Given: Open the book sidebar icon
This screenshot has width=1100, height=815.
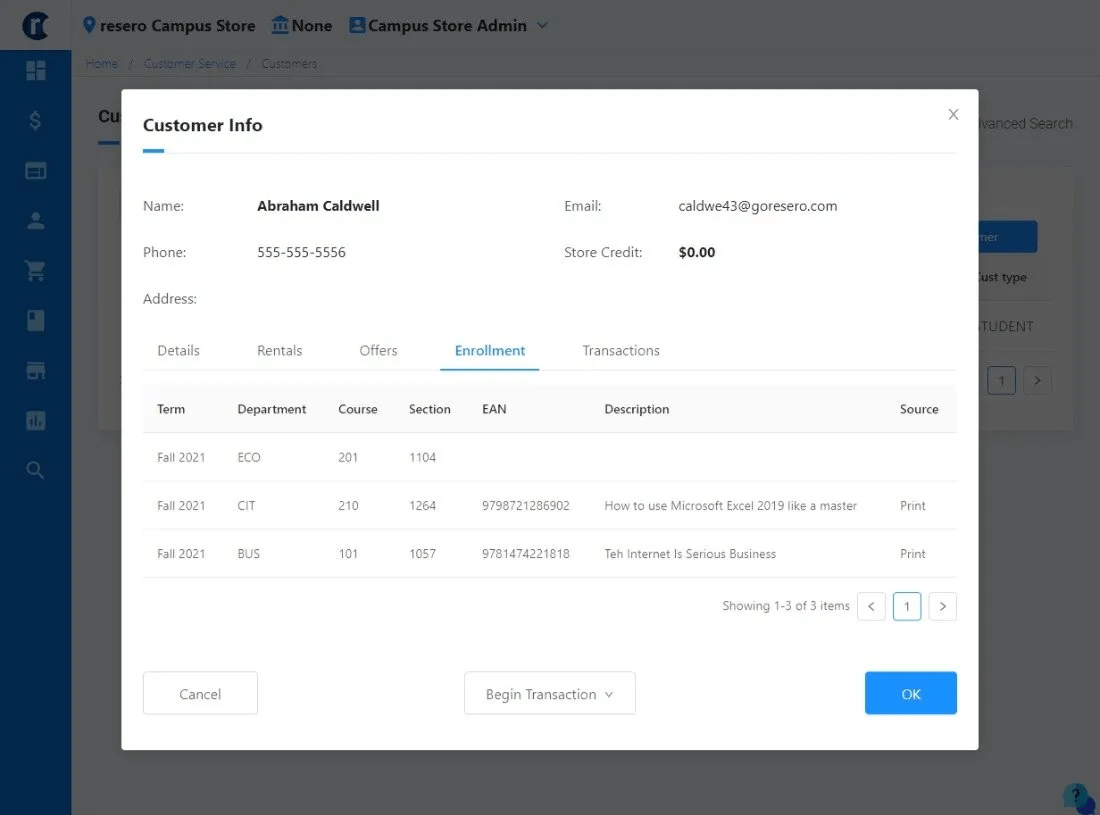Looking at the screenshot, I should pyautogui.click(x=35, y=321).
